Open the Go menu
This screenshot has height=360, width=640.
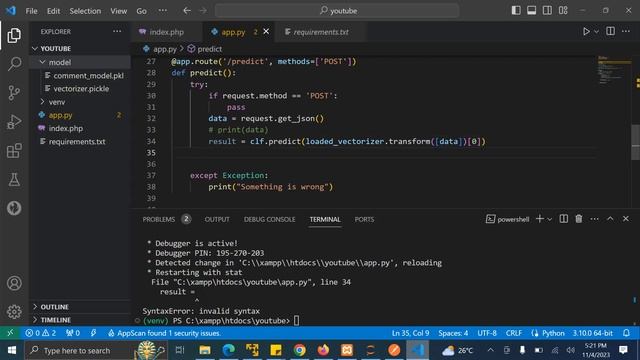[141, 11]
